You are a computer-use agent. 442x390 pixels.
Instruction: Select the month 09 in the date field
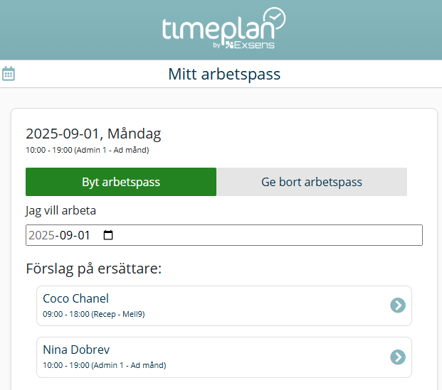pyautogui.click(x=66, y=235)
